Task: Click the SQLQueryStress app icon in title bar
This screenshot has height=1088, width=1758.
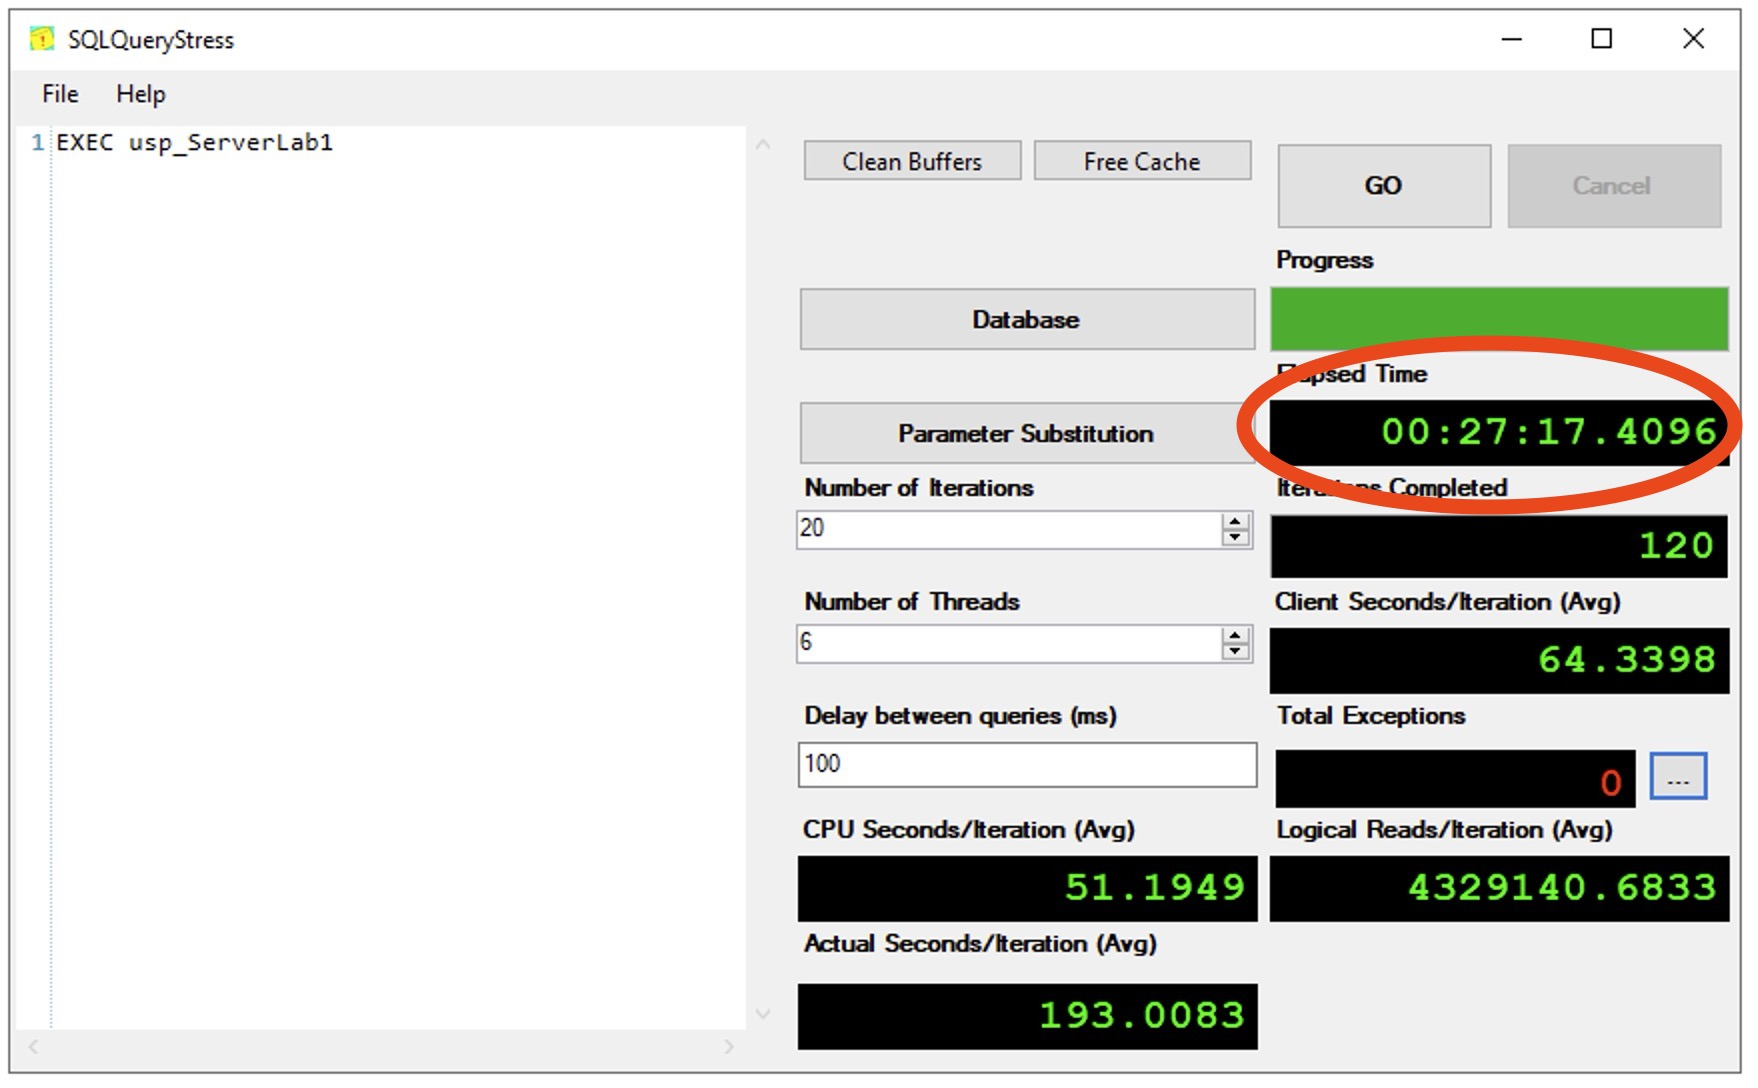Action: 42,39
